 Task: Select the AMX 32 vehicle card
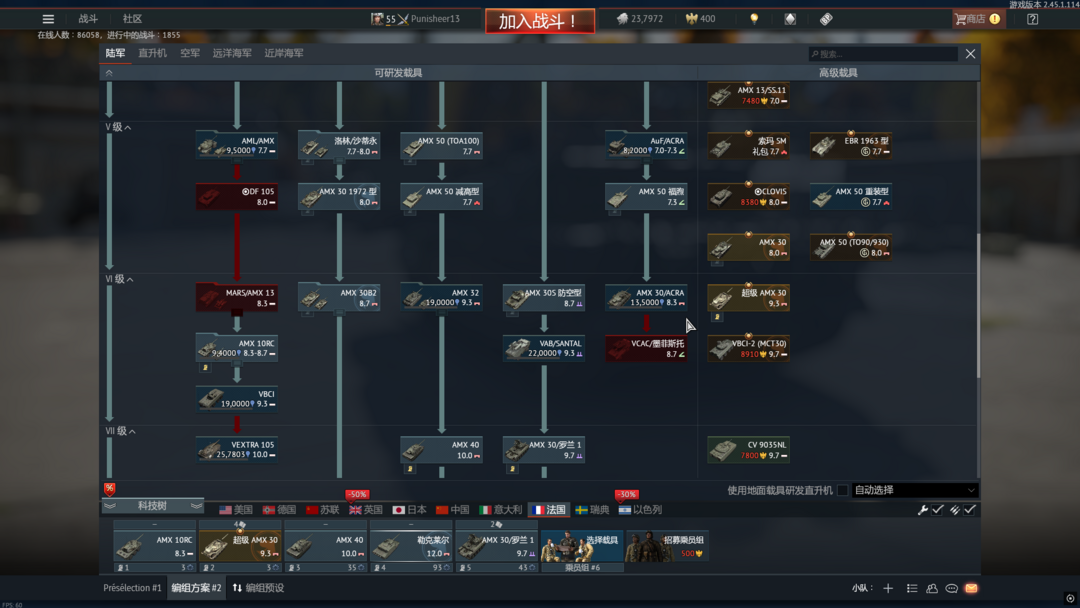442,297
